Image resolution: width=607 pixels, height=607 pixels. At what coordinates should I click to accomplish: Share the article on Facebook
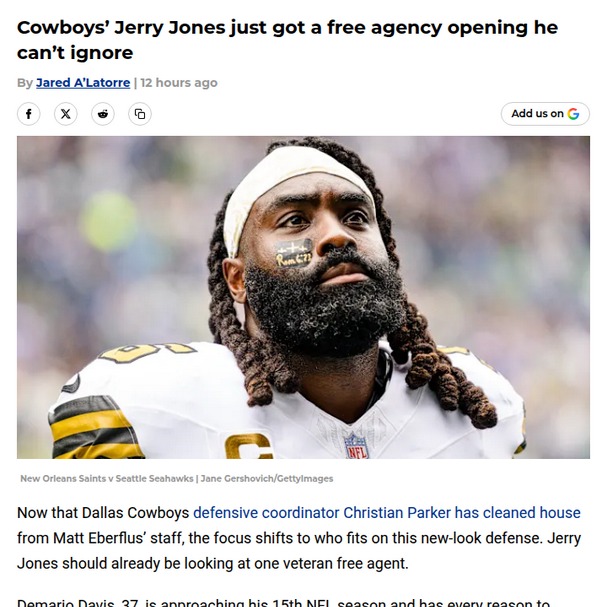tap(28, 114)
